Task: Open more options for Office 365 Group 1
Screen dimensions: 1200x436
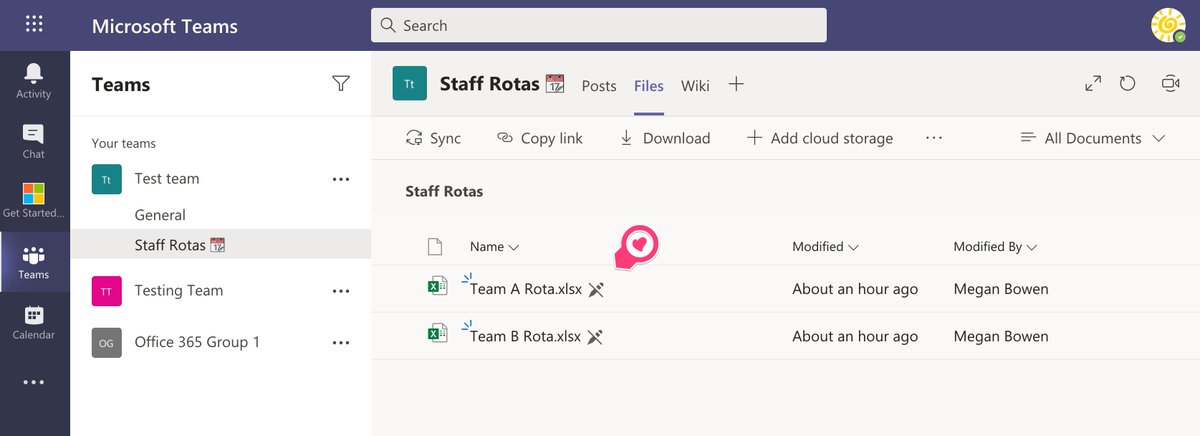Action: pyautogui.click(x=341, y=342)
